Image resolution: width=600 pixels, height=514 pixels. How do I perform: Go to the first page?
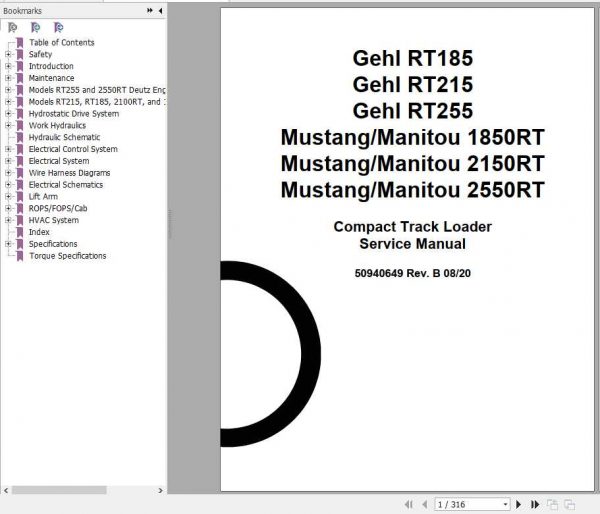click(x=409, y=504)
